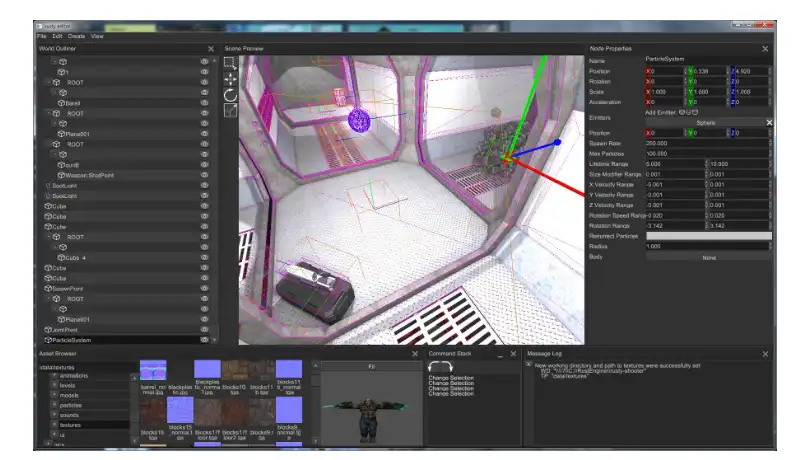Toggle visibility of the Barrel node
799x460 pixels.
pyautogui.click(x=204, y=103)
